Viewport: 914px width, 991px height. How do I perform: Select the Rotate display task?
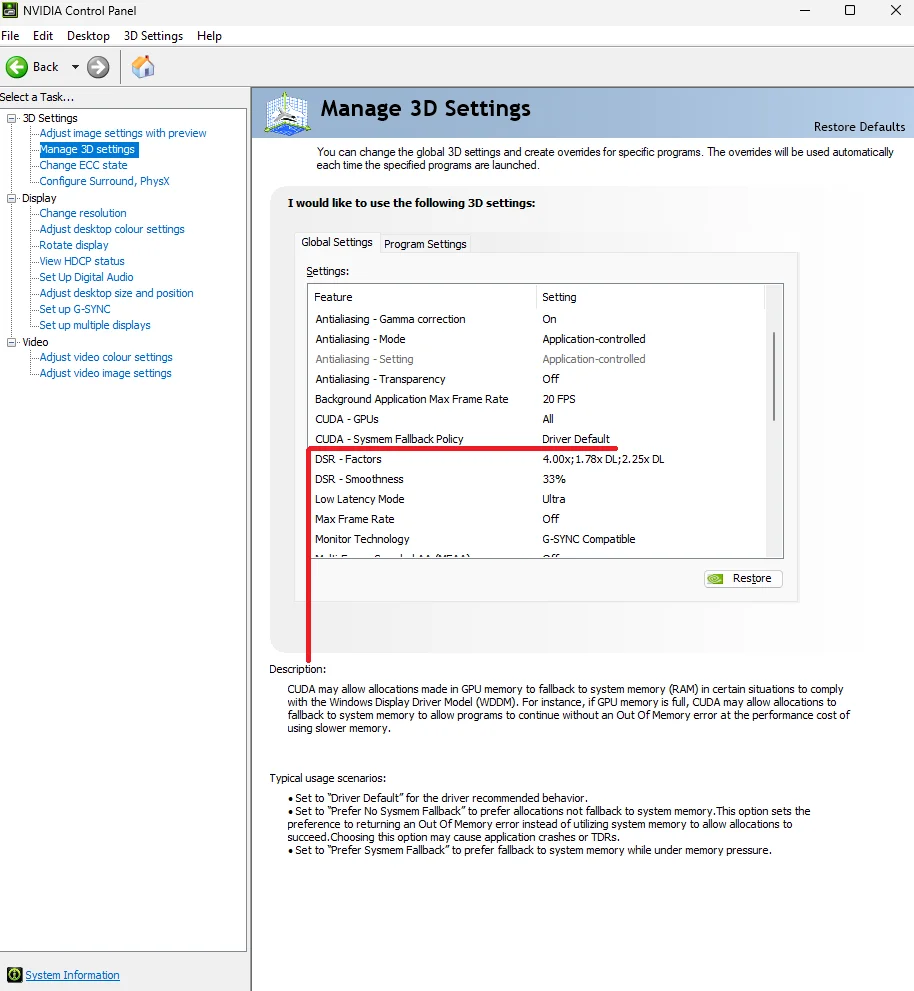pos(74,245)
